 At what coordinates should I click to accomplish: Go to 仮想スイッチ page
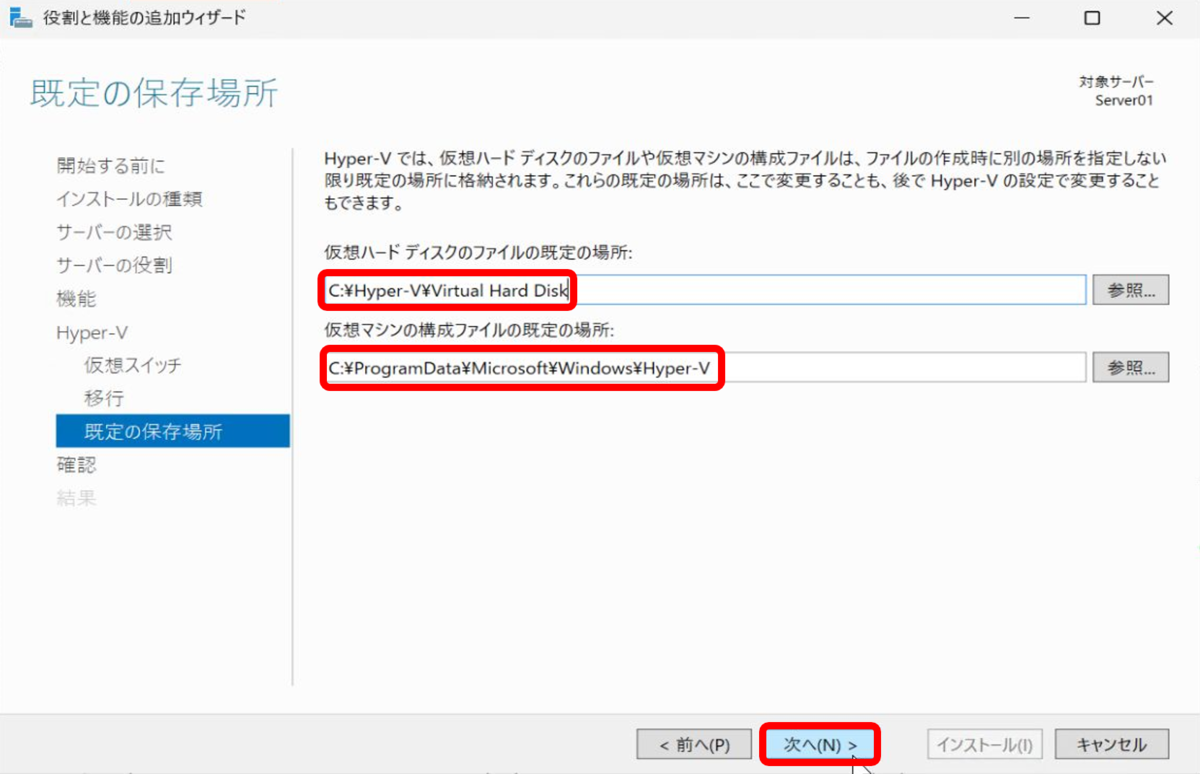coord(133,365)
